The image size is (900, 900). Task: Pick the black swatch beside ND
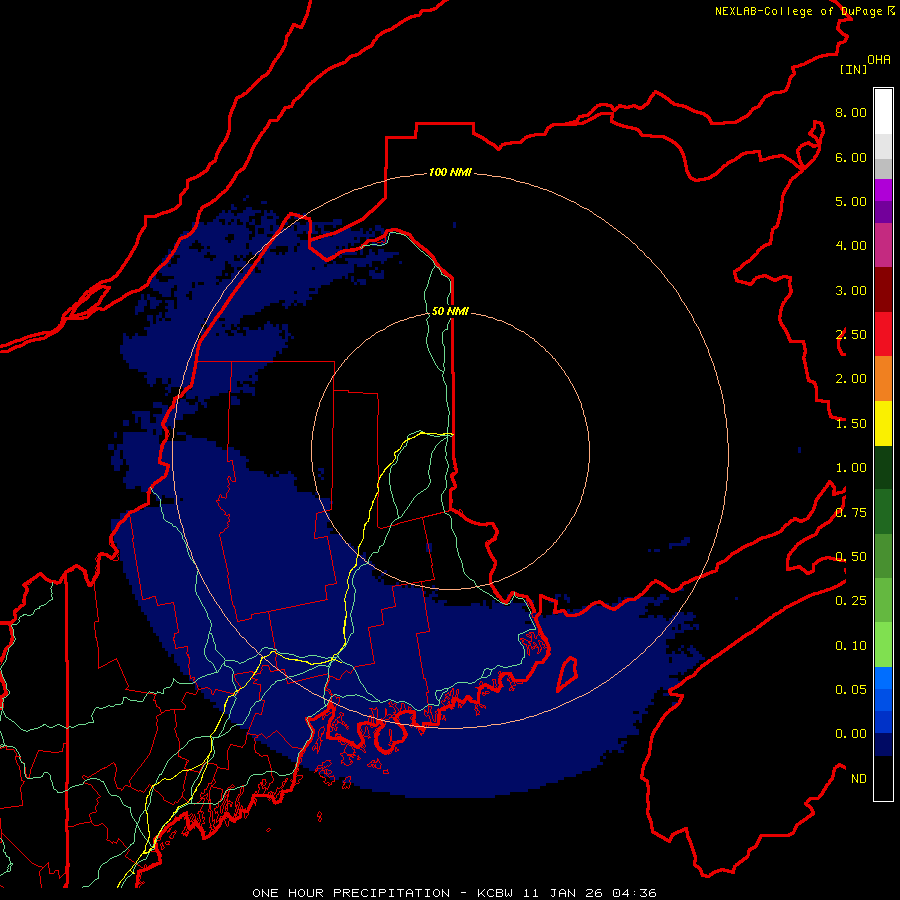click(x=883, y=778)
